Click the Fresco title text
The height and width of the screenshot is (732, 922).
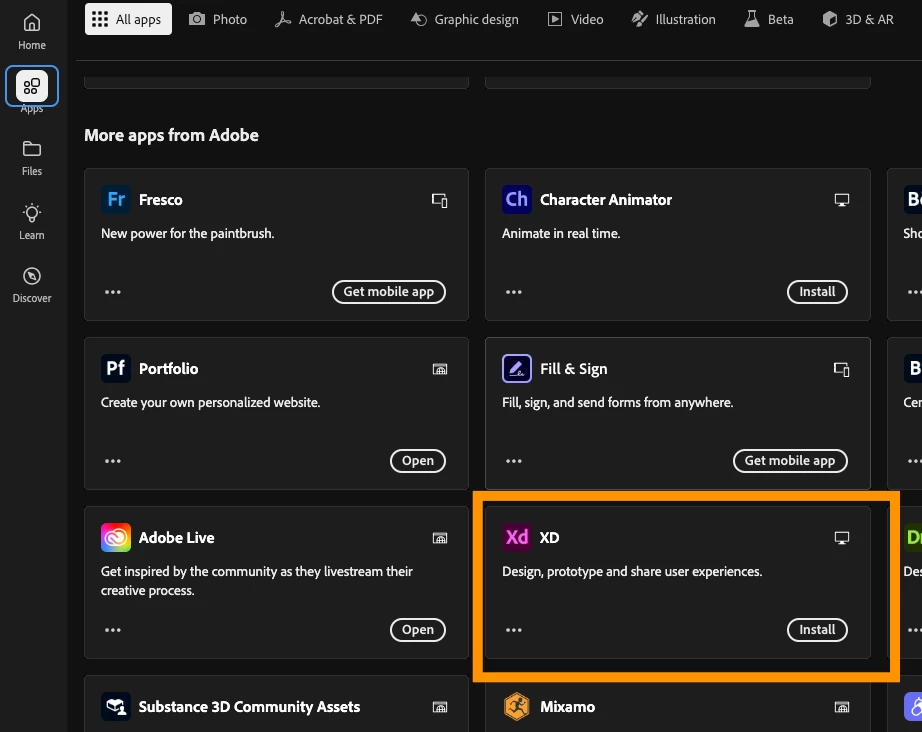(x=161, y=200)
